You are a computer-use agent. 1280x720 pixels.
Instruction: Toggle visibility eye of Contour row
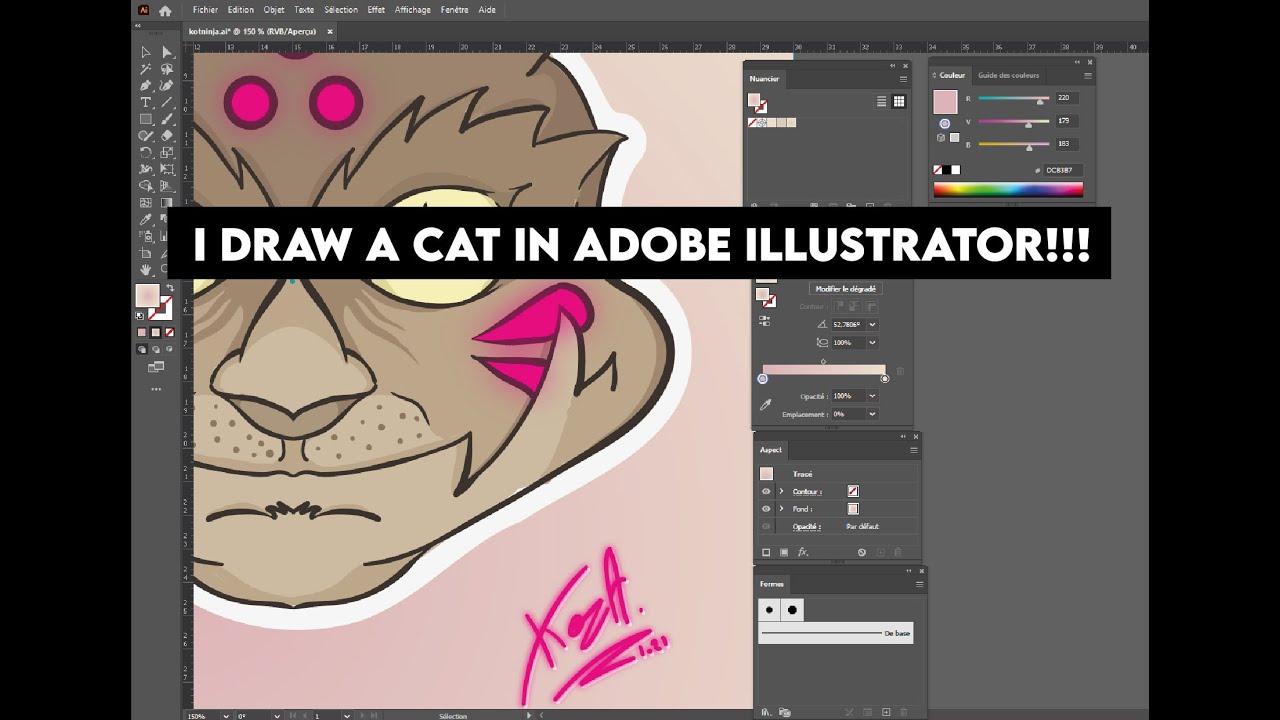pos(766,491)
